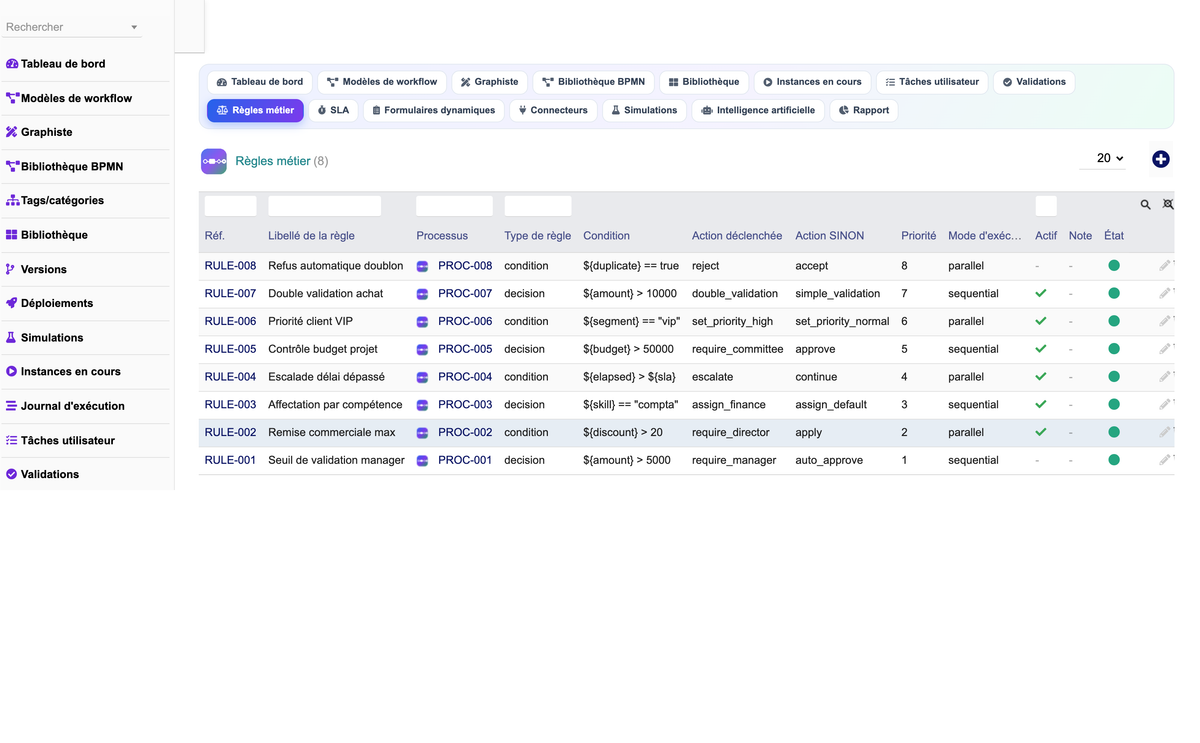The height and width of the screenshot is (743, 1200).
Task: Click the Libellé de la règle filter field
Action: tap(324, 206)
